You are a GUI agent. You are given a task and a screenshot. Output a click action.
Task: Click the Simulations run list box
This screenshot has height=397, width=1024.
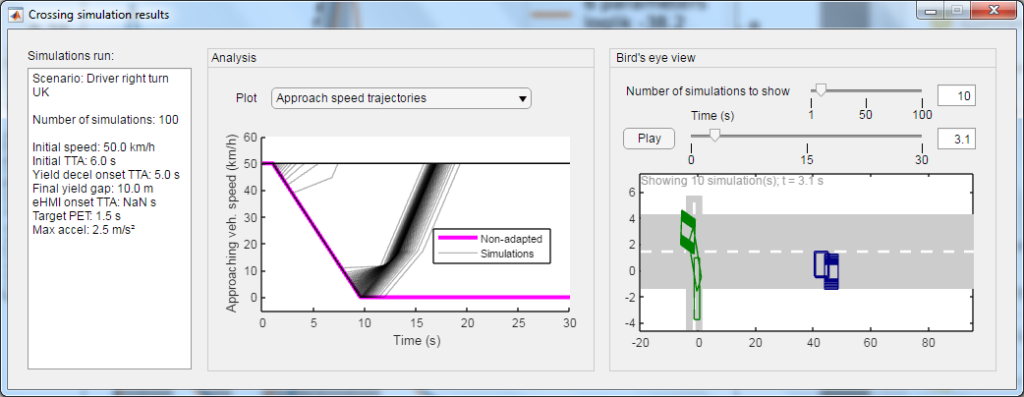coord(110,218)
